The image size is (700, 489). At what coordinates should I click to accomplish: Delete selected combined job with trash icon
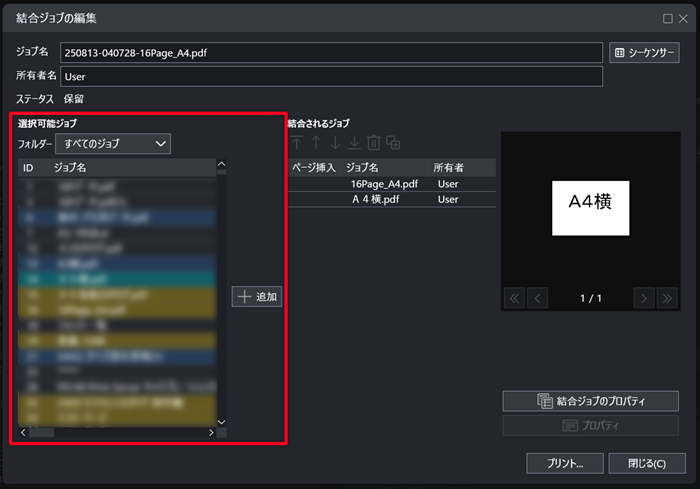click(374, 143)
